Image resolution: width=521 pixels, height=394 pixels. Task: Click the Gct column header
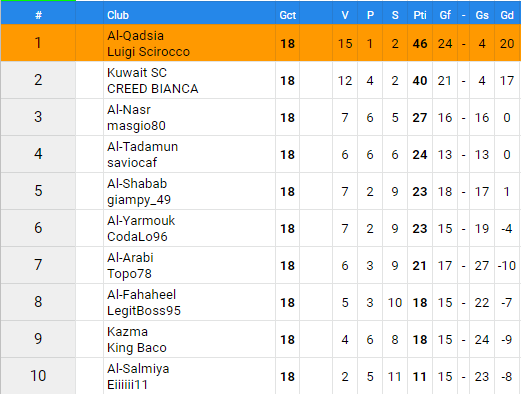point(287,15)
